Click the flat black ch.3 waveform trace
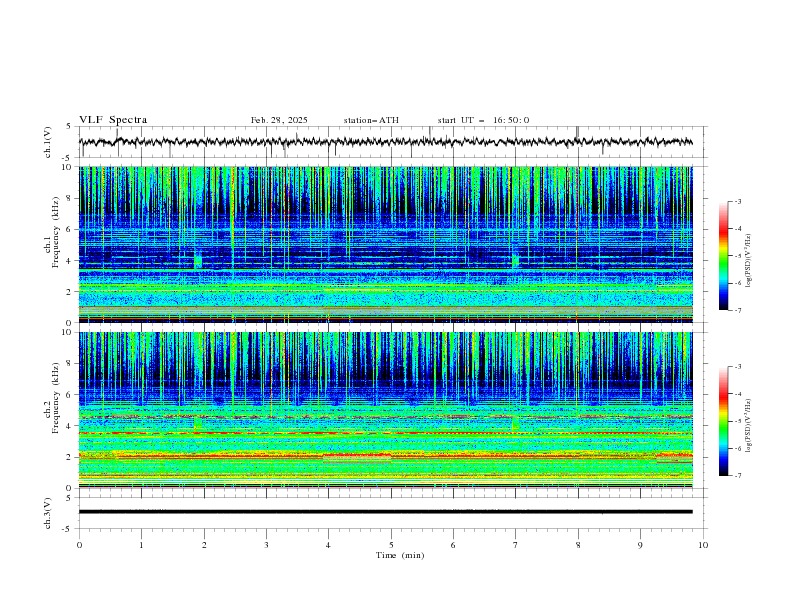 [x=385, y=512]
